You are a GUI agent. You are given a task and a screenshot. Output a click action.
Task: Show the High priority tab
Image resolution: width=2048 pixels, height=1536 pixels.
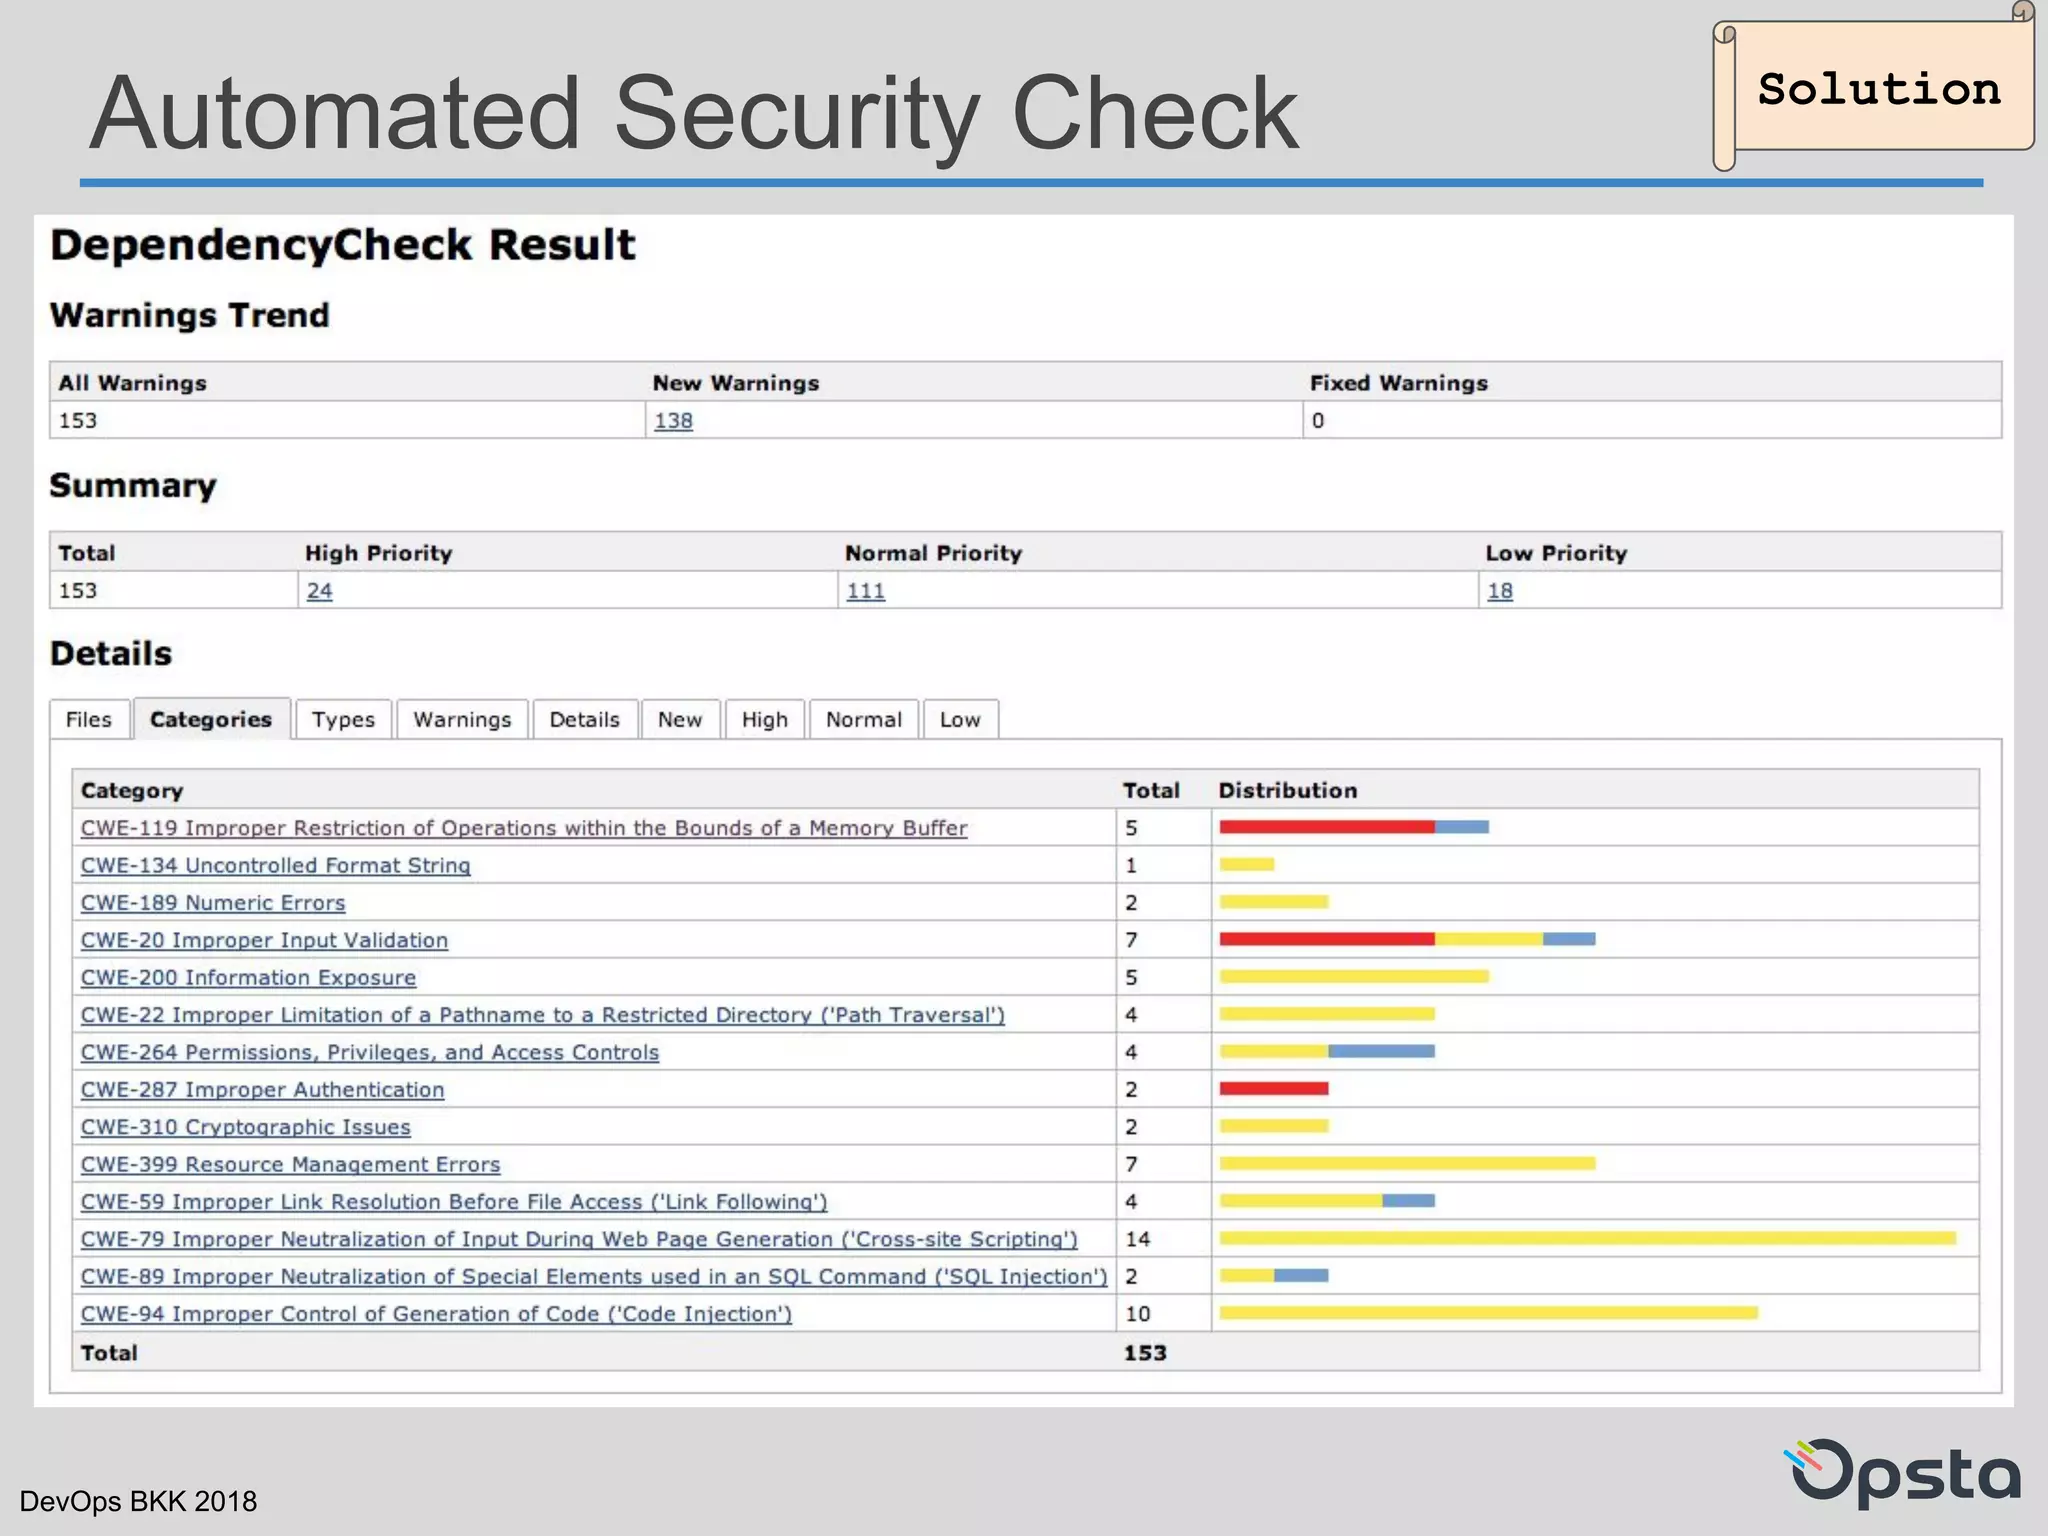765,719
